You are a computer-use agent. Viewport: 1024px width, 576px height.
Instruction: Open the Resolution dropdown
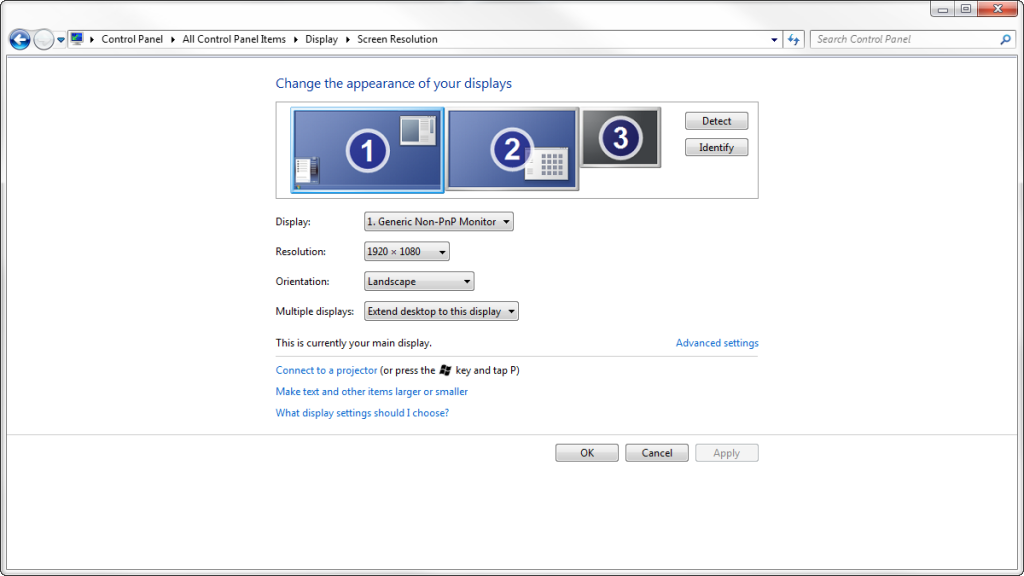point(406,251)
